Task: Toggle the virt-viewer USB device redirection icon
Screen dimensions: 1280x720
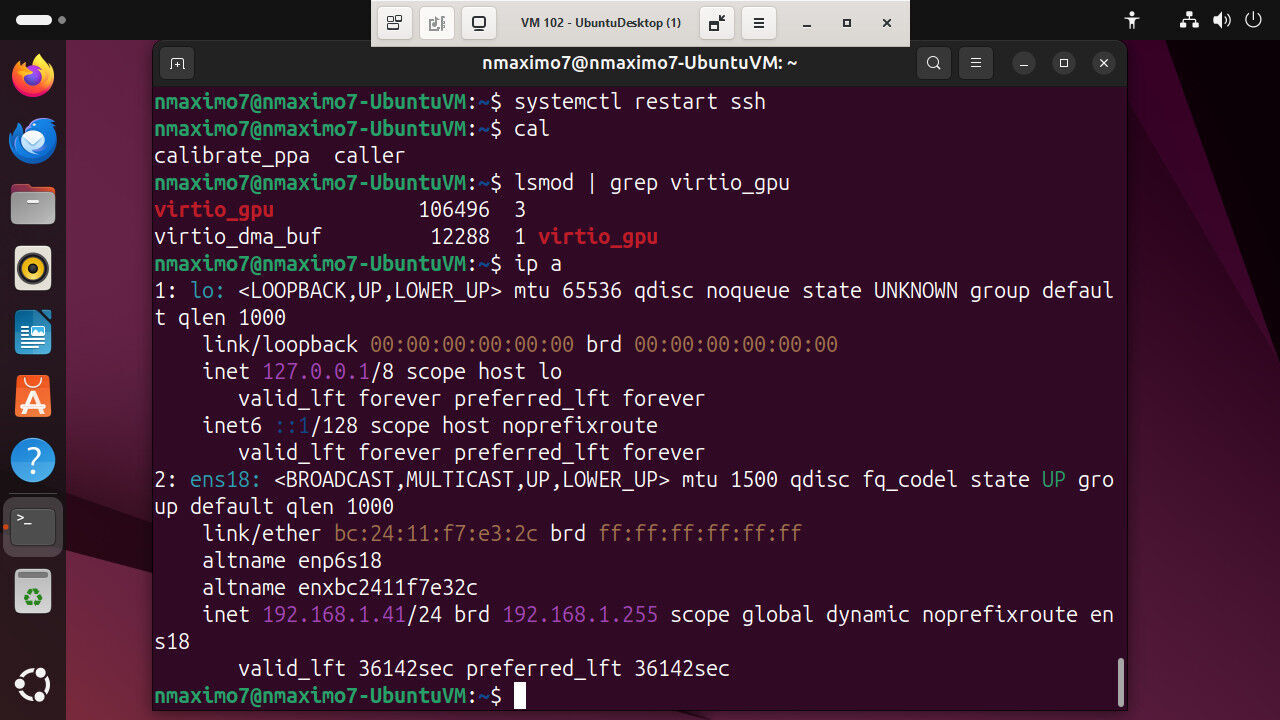Action: coord(436,22)
